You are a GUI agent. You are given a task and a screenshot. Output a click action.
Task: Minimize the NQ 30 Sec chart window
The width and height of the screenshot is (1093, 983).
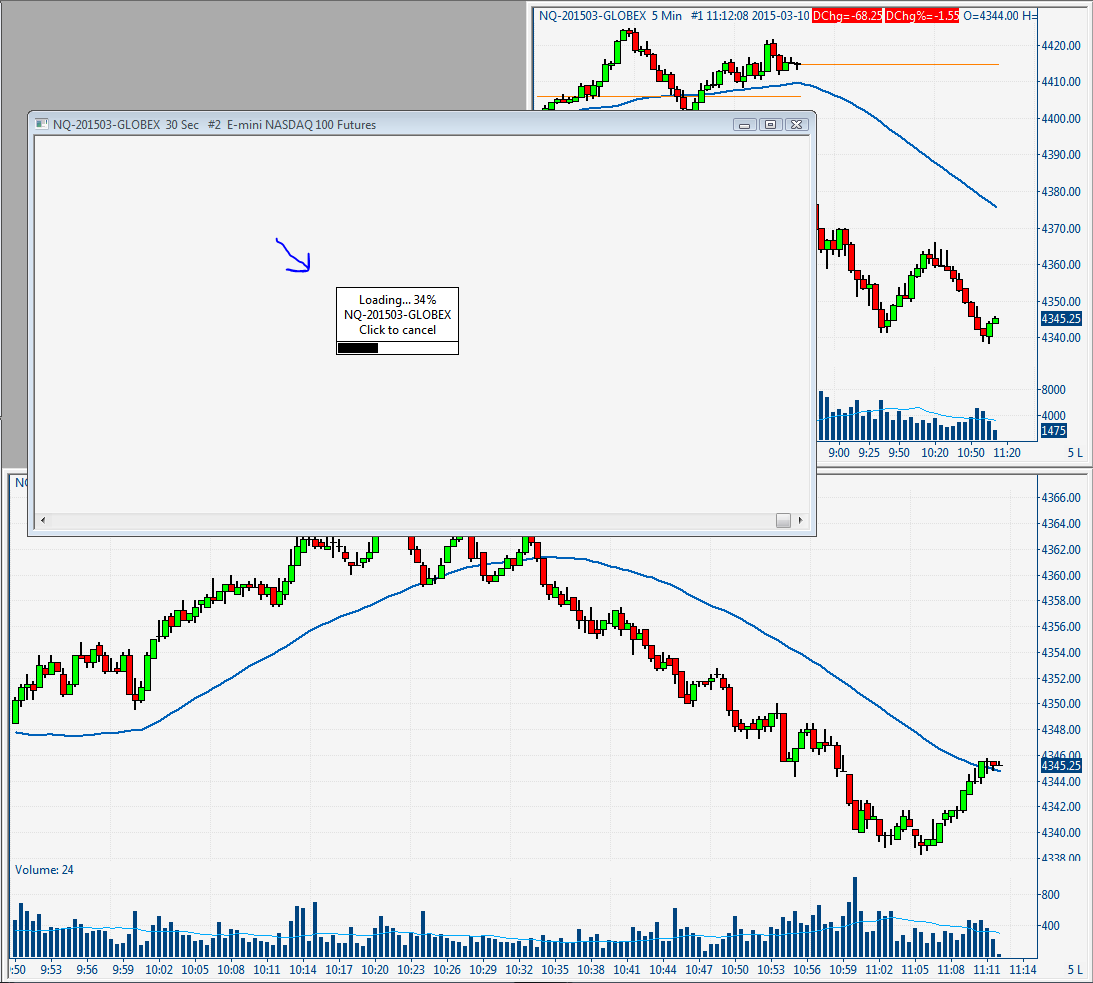coord(744,125)
